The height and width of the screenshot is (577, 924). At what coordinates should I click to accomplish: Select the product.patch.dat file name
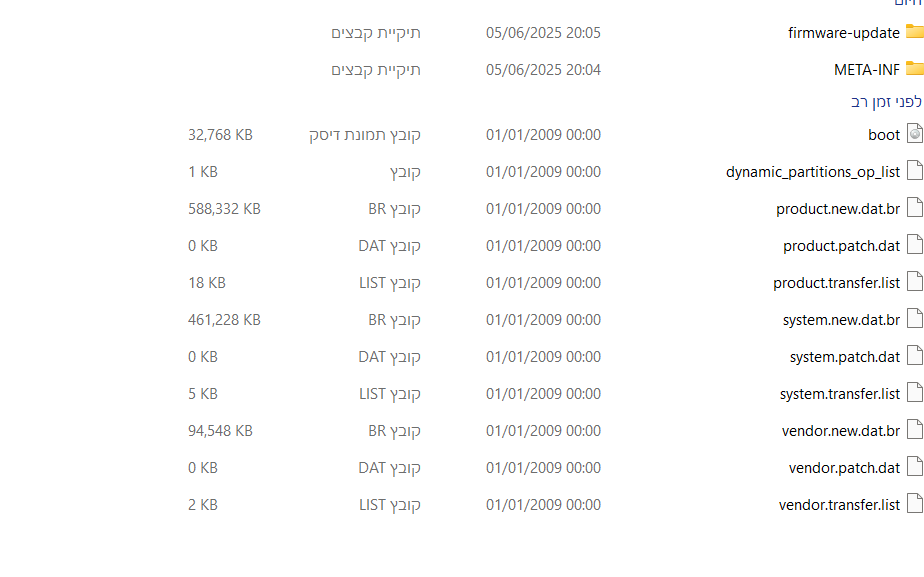(x=841, y=246)
